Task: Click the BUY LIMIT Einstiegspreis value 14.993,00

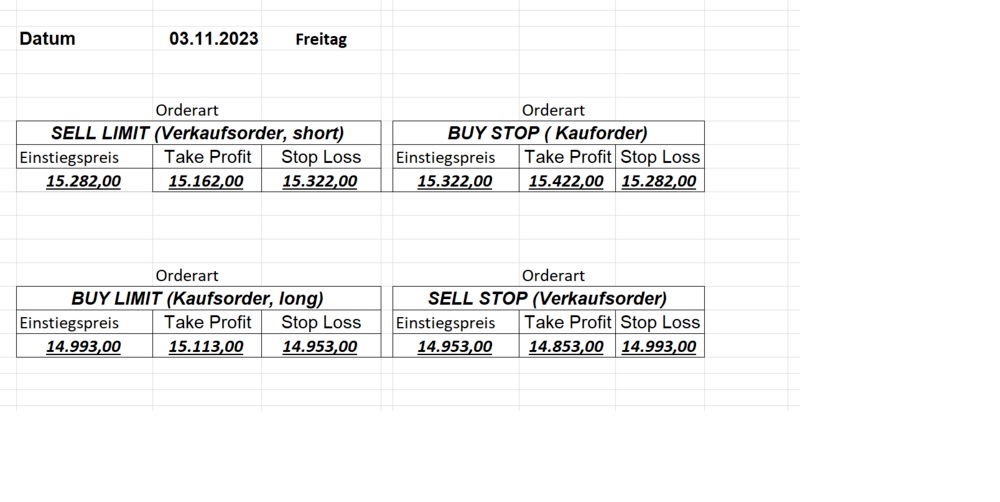Action: 84,346
